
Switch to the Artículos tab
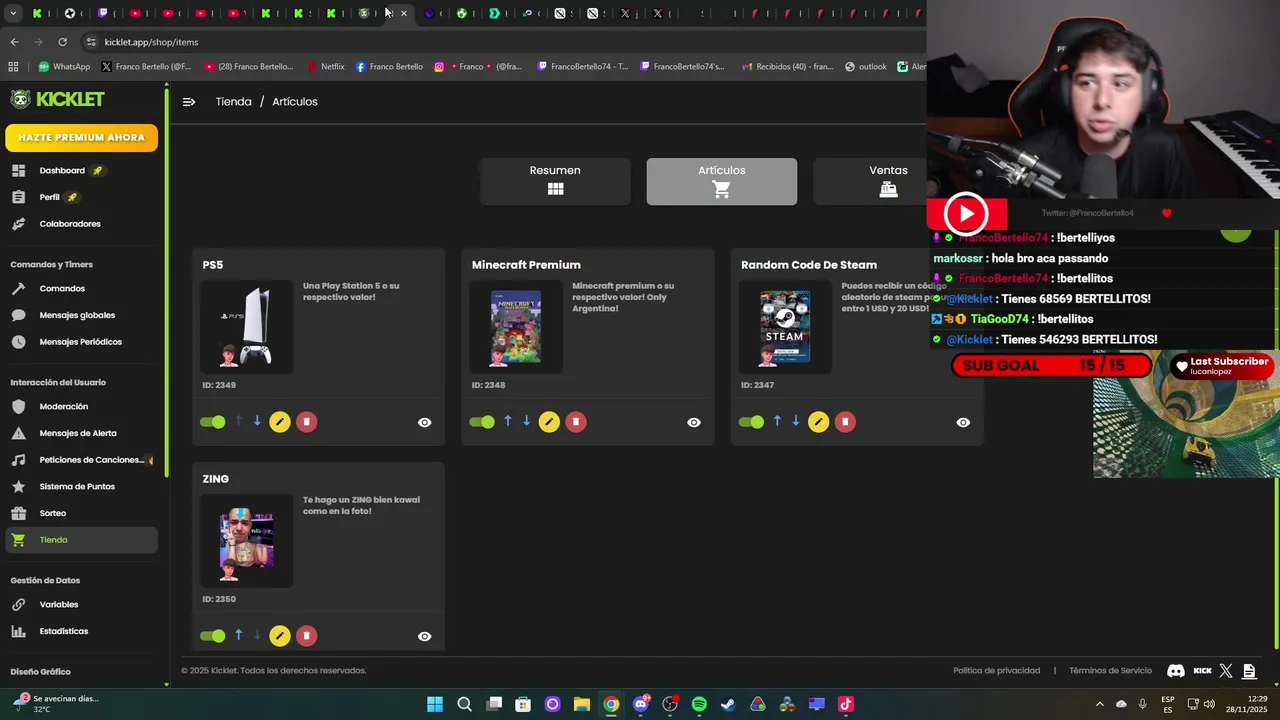click(722, 181)
